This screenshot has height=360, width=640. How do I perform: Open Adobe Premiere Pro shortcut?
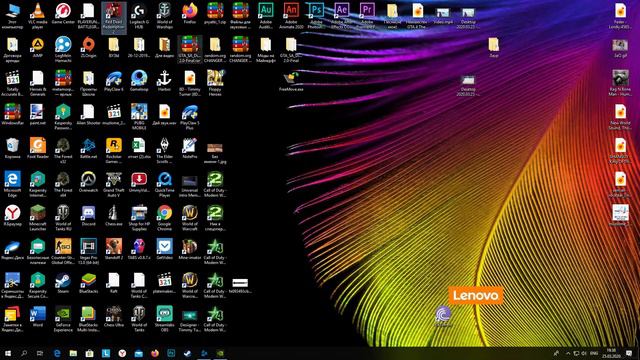(x=367, y=16)
